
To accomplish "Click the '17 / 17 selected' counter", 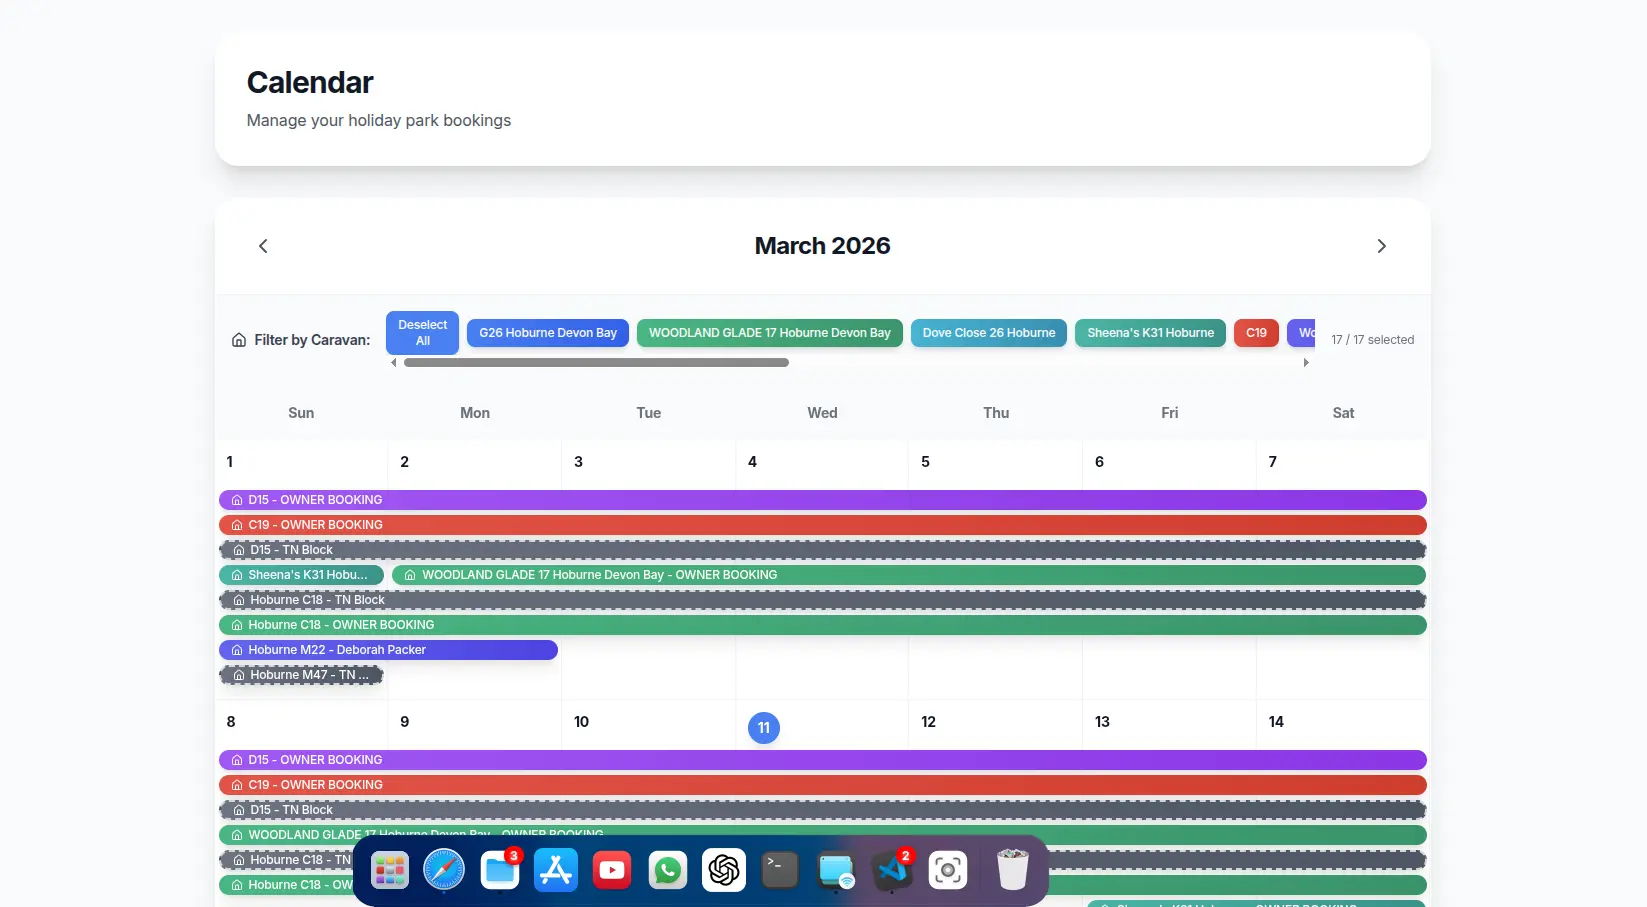I will tap(1372, 340).
